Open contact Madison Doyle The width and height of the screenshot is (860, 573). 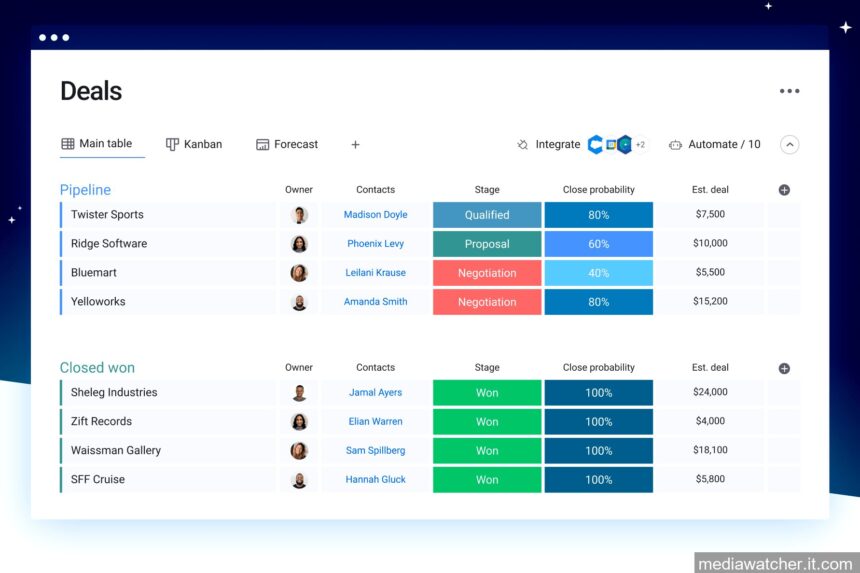[376, 214]
